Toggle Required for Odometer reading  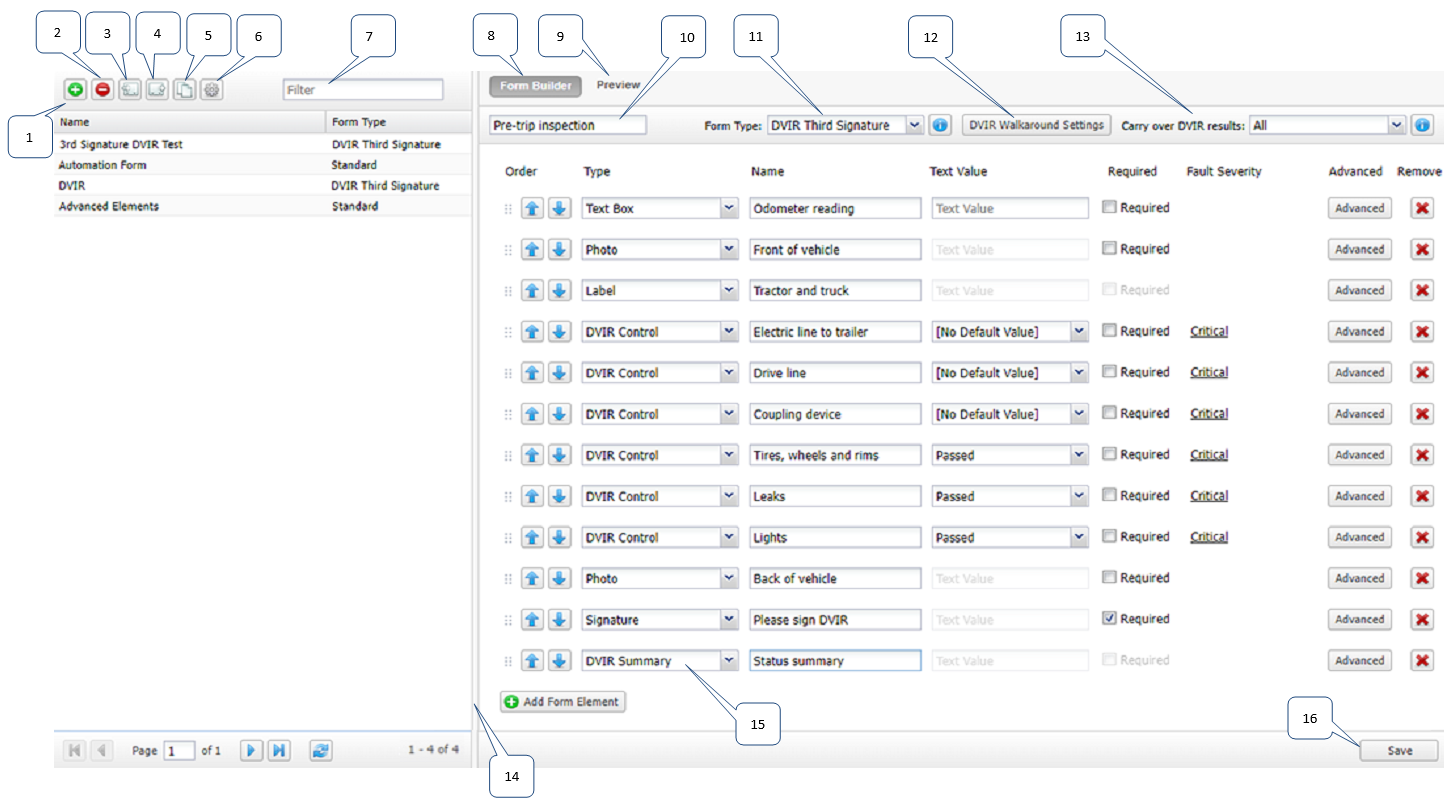1109,207
